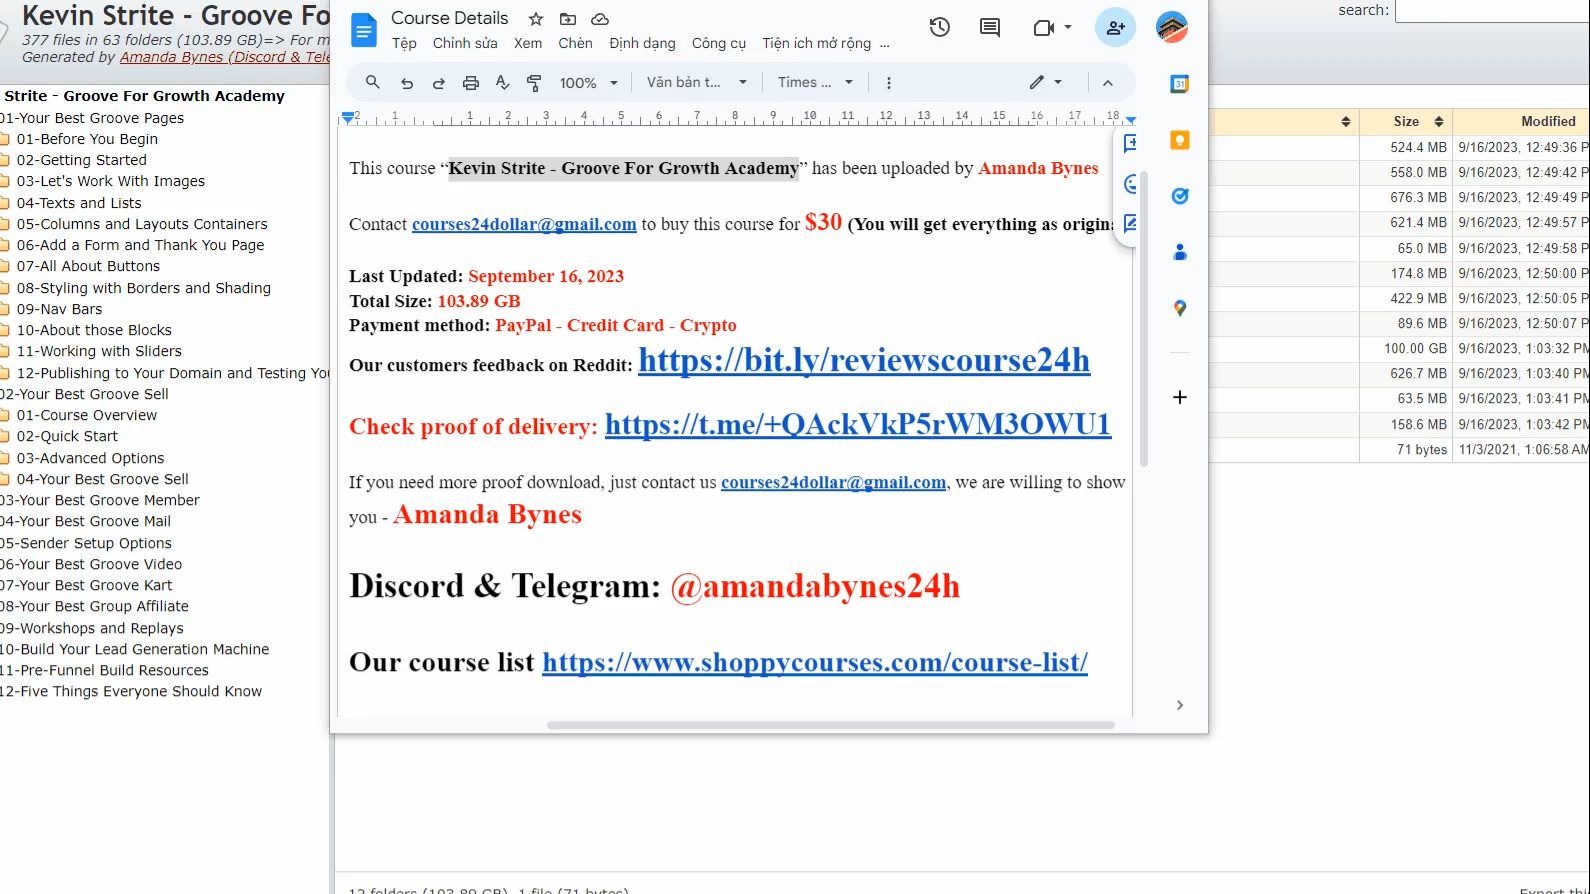The width and height of the screenshot is (1590, 894).
Task: Open Google Maps side panel
Action: tap(1180, 309)
